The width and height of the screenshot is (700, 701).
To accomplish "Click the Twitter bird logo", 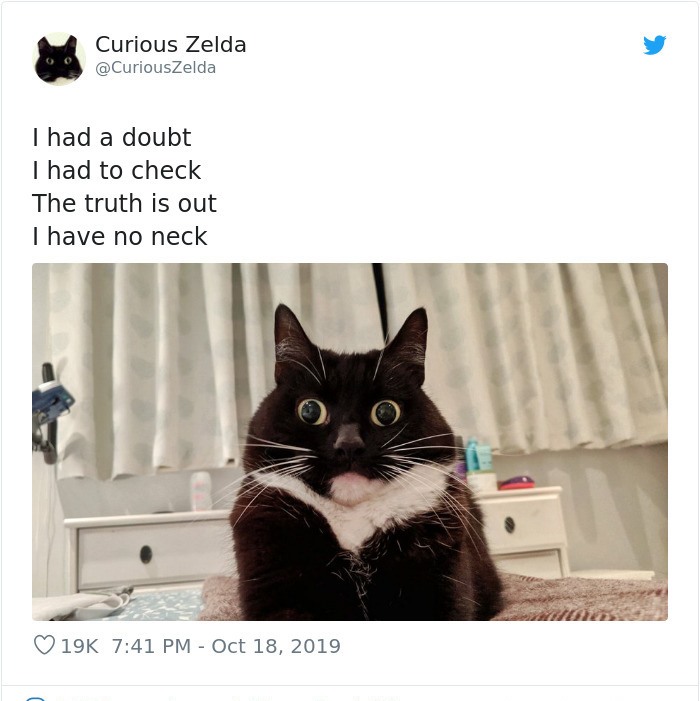I will (654, 45).
